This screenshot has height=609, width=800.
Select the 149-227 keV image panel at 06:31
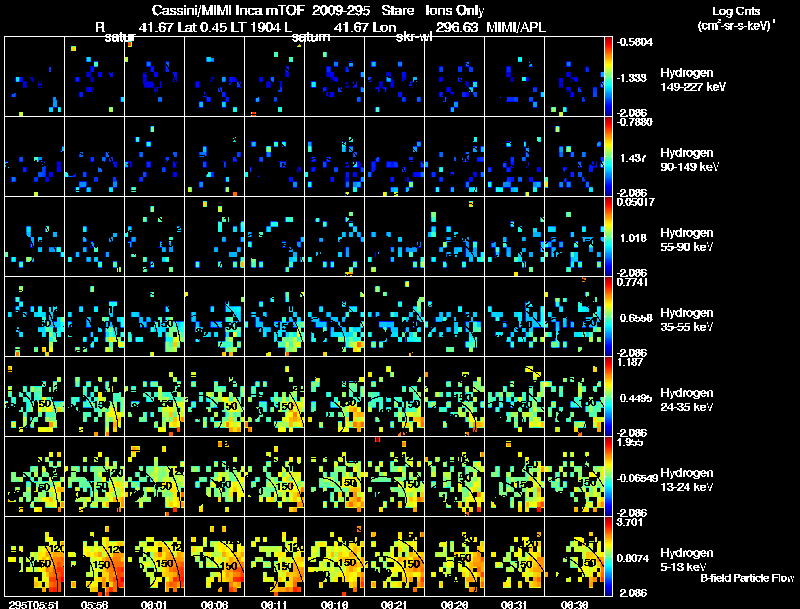coord(514,77)
